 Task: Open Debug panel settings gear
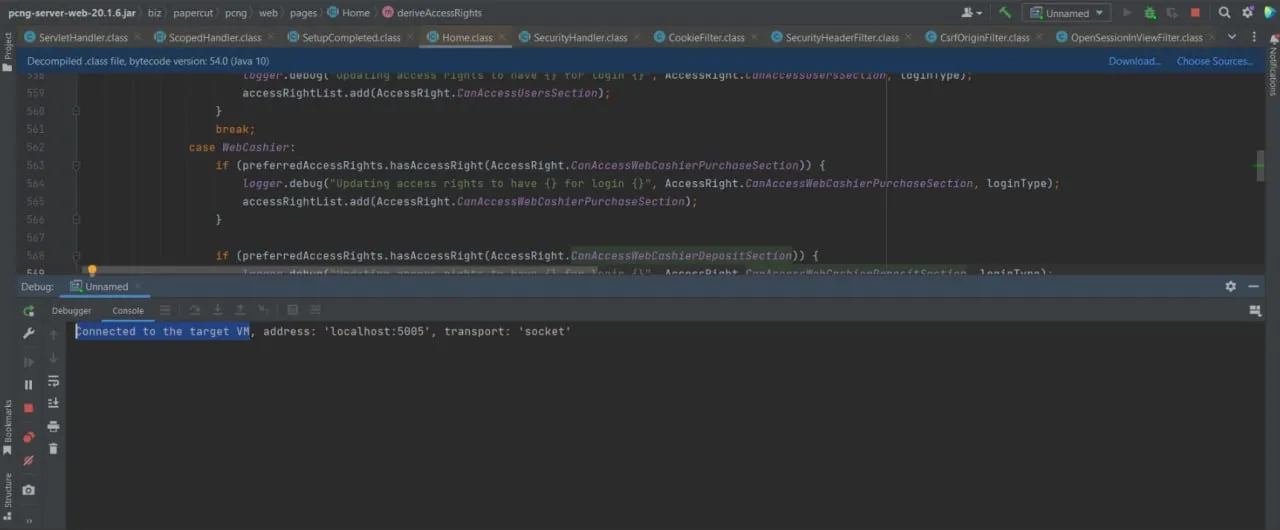click(1230, 286)
